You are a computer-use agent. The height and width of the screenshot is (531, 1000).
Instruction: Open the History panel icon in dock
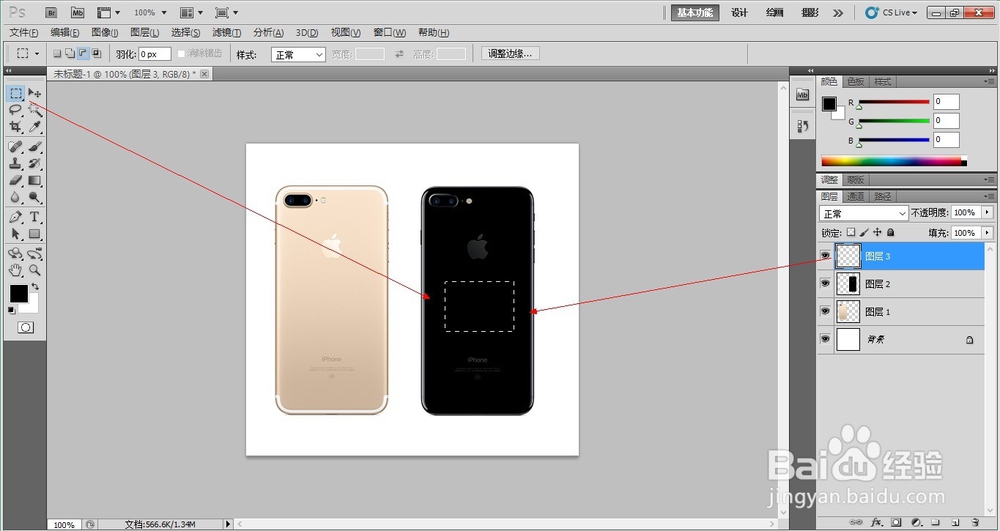[802, 126]
